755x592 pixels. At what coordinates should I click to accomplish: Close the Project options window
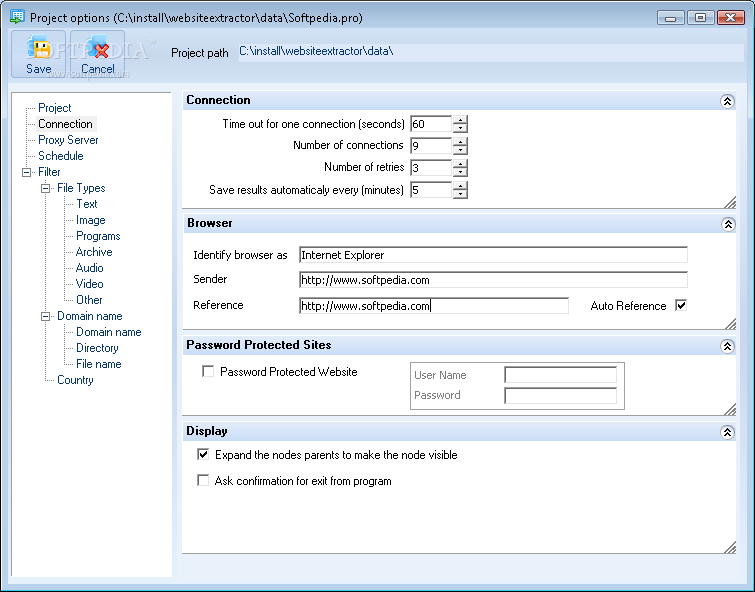click(730, 18)
